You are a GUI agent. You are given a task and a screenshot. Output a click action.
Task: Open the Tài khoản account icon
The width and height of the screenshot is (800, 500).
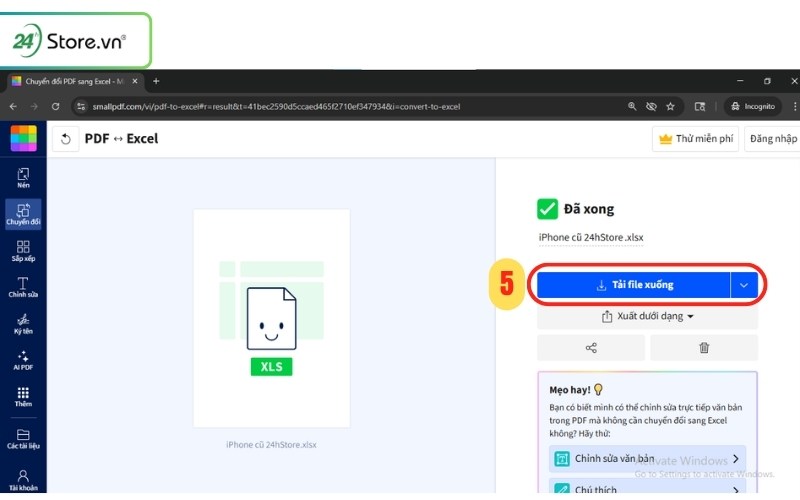tap(23, 480)
